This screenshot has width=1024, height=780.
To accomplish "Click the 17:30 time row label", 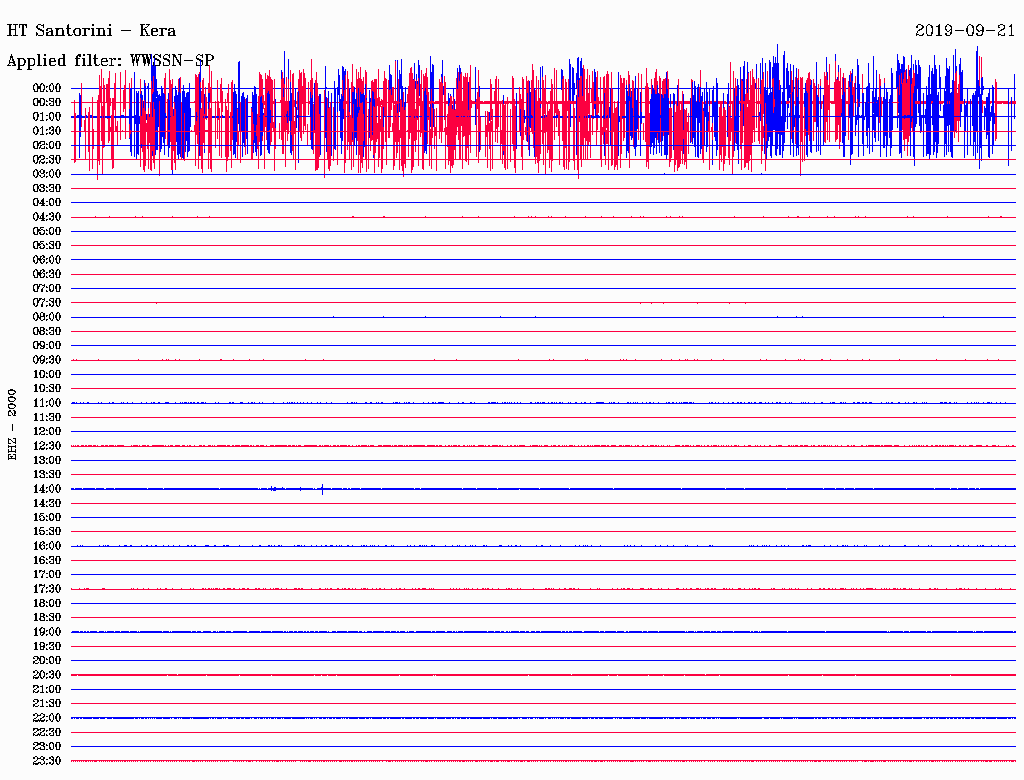I will click(x=48, y=589).
